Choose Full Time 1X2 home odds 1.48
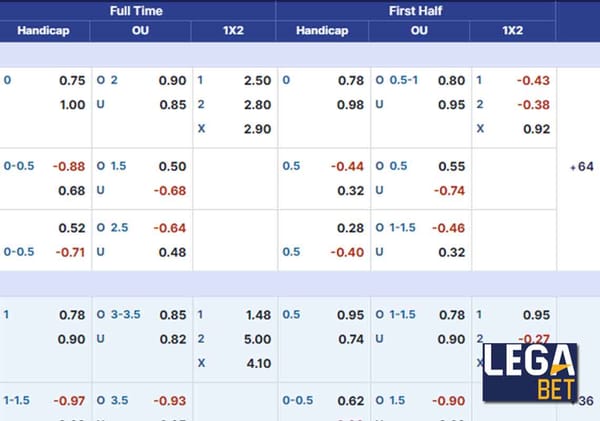The width and height of the screenshot is (600, 421). [x=259, y=315]
